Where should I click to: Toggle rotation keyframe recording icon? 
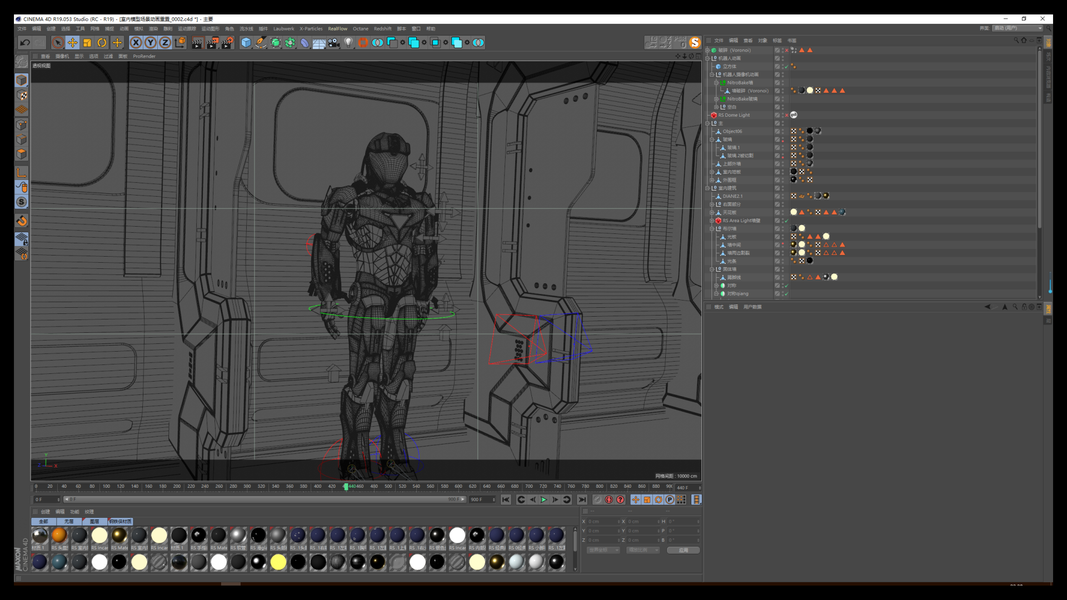point(658,499)
